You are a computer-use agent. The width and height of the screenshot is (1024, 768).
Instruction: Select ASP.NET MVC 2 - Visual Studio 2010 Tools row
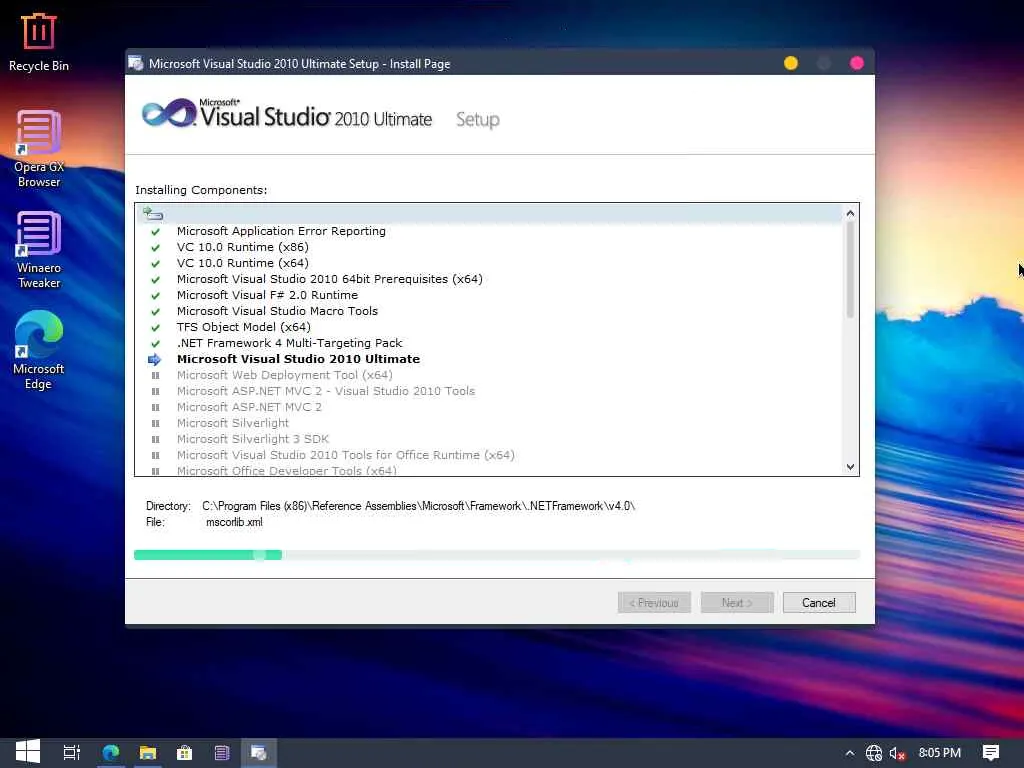325,391
